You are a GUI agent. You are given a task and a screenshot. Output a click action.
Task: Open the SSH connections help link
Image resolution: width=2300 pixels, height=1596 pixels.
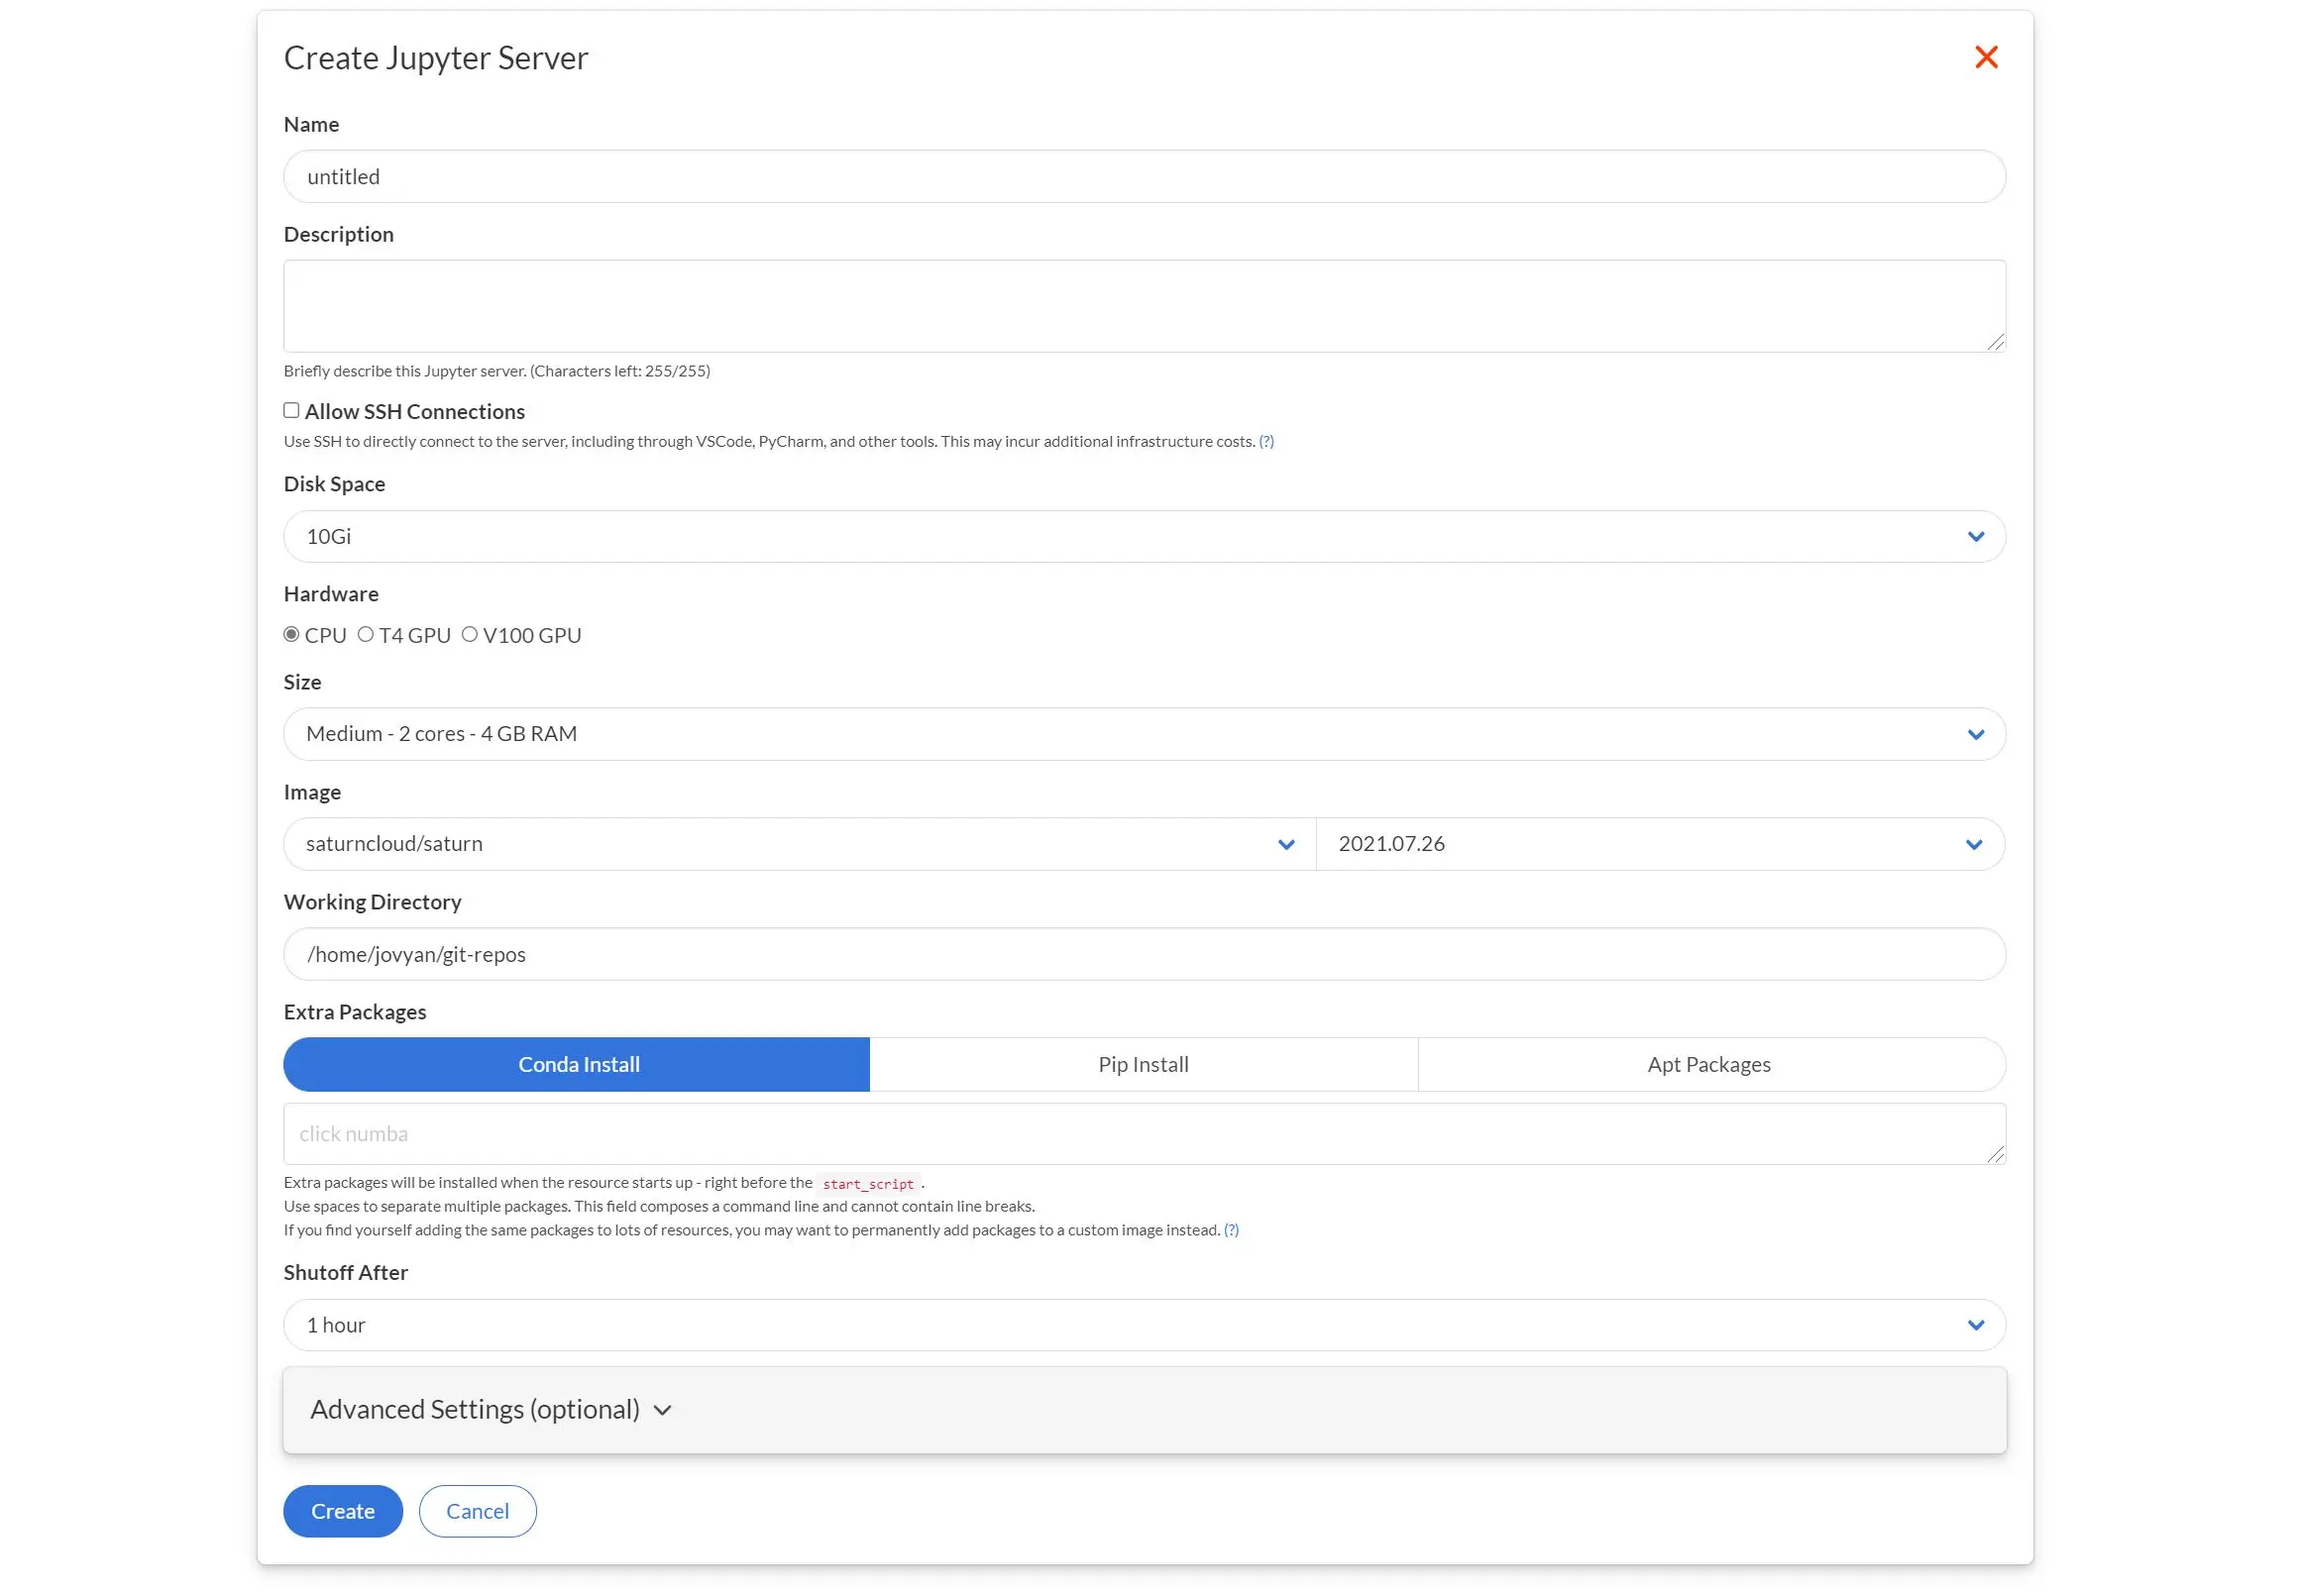(x=1267, y=440)
